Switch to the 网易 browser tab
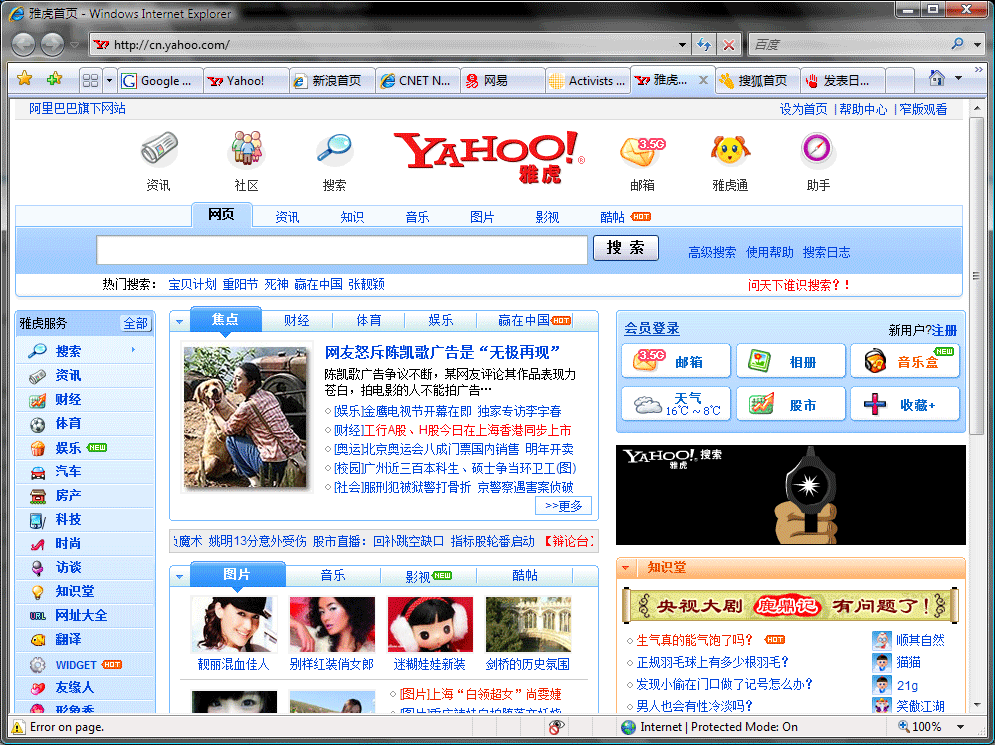Screen dimensions: 995x745 click(503, 81)
